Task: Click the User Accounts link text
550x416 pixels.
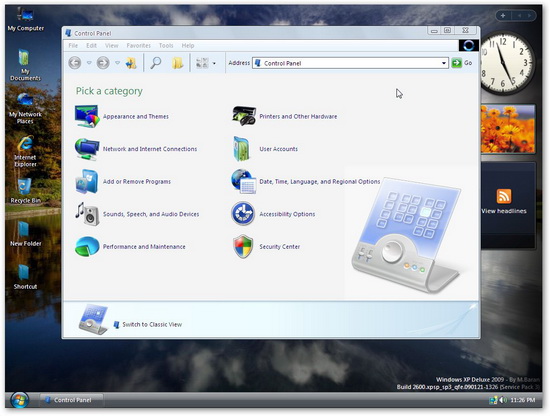Action: [x=279, y=149]
